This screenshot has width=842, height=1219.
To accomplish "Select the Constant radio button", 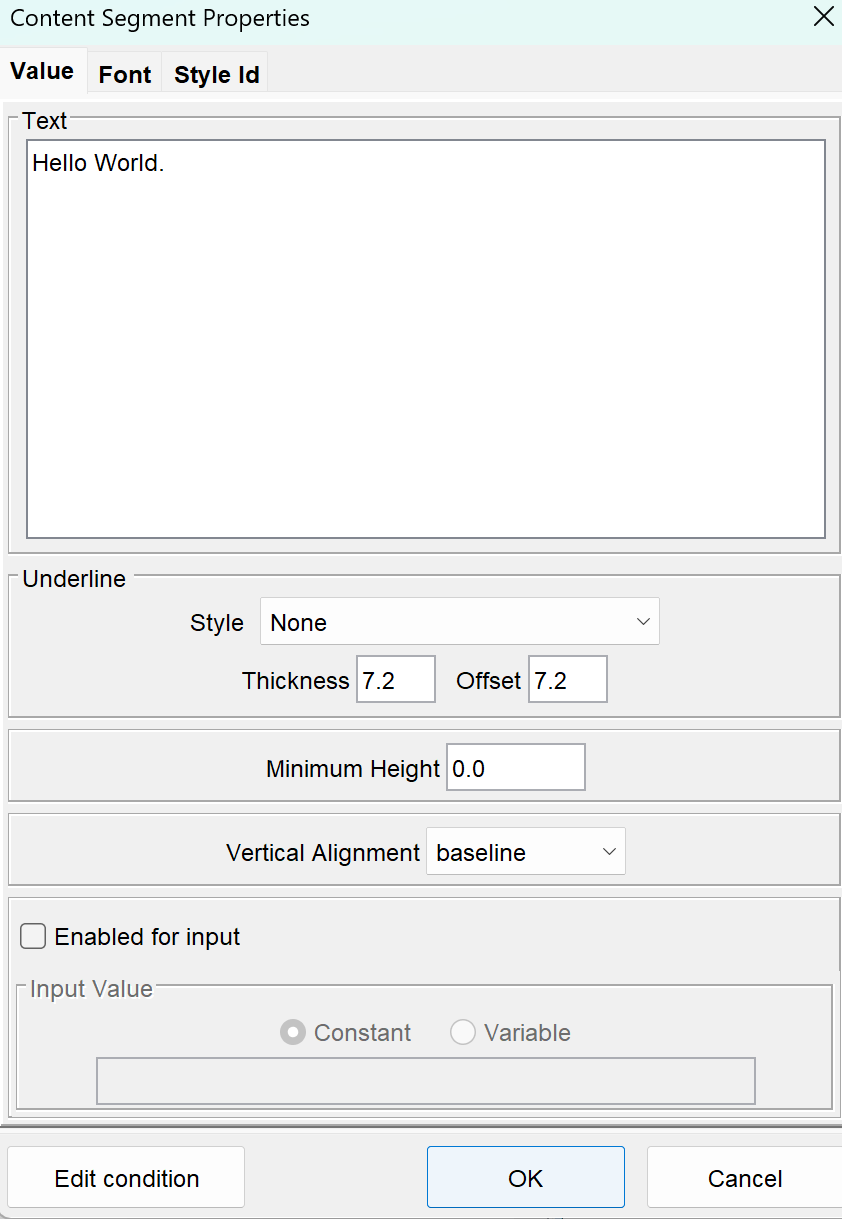I will tap(293, 1033).
